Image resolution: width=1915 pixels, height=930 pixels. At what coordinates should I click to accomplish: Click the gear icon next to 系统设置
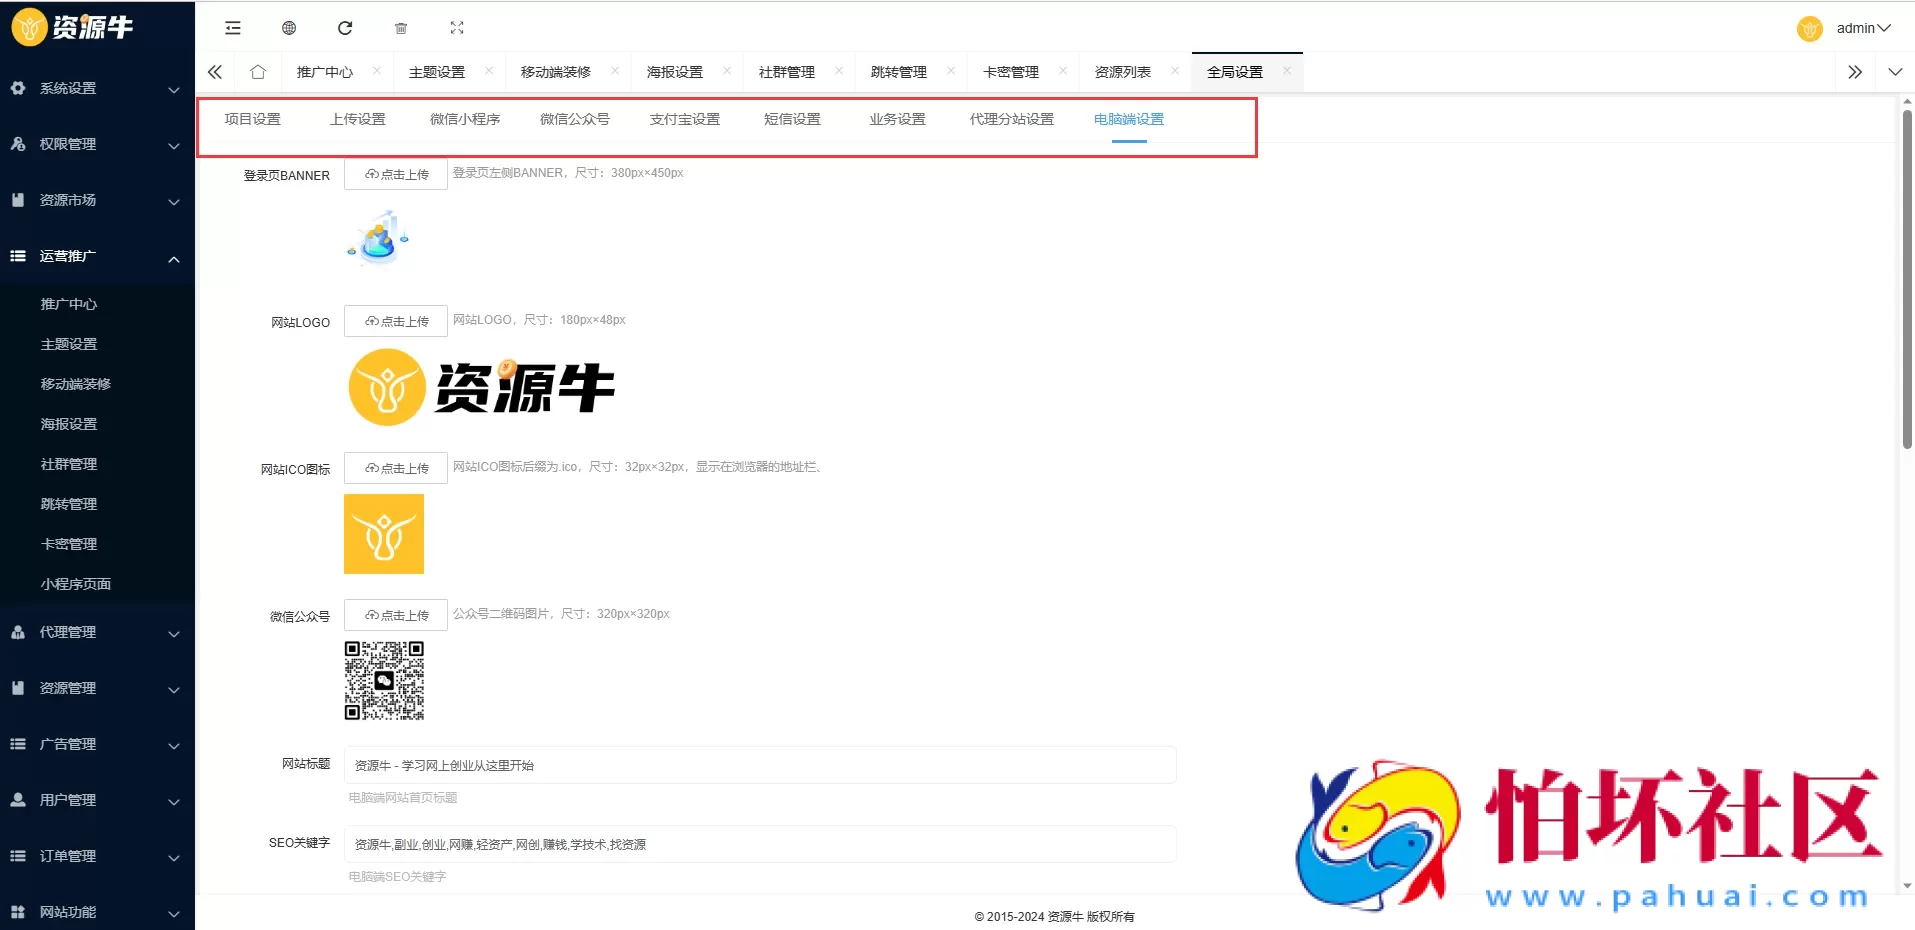18,88
